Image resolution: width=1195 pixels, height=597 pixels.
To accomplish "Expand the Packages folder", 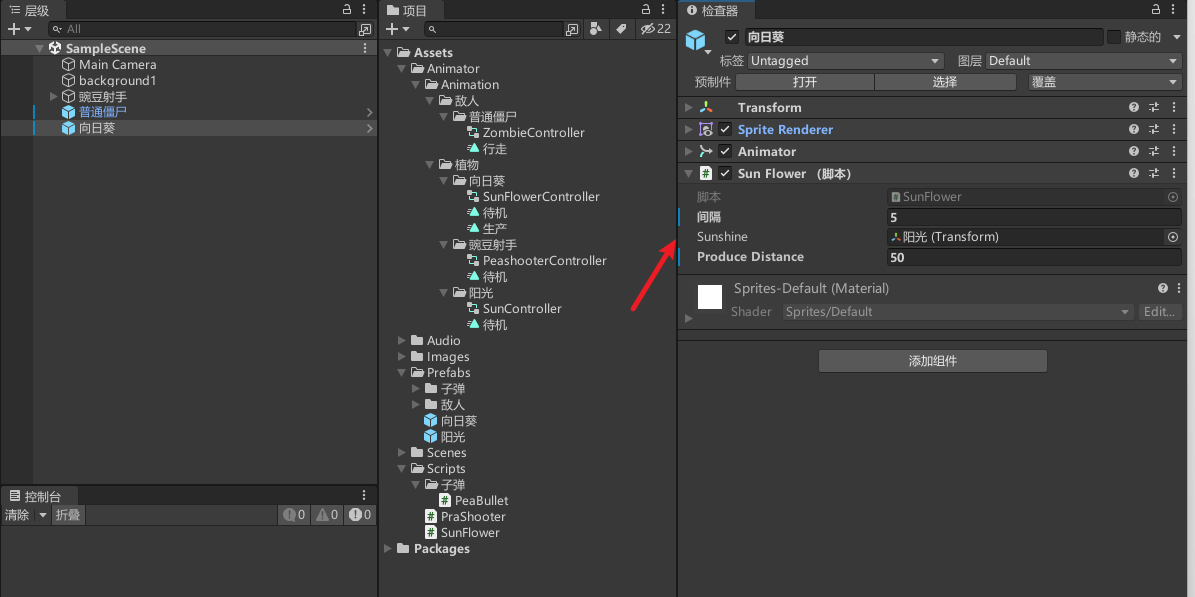I will pos(389,549).
